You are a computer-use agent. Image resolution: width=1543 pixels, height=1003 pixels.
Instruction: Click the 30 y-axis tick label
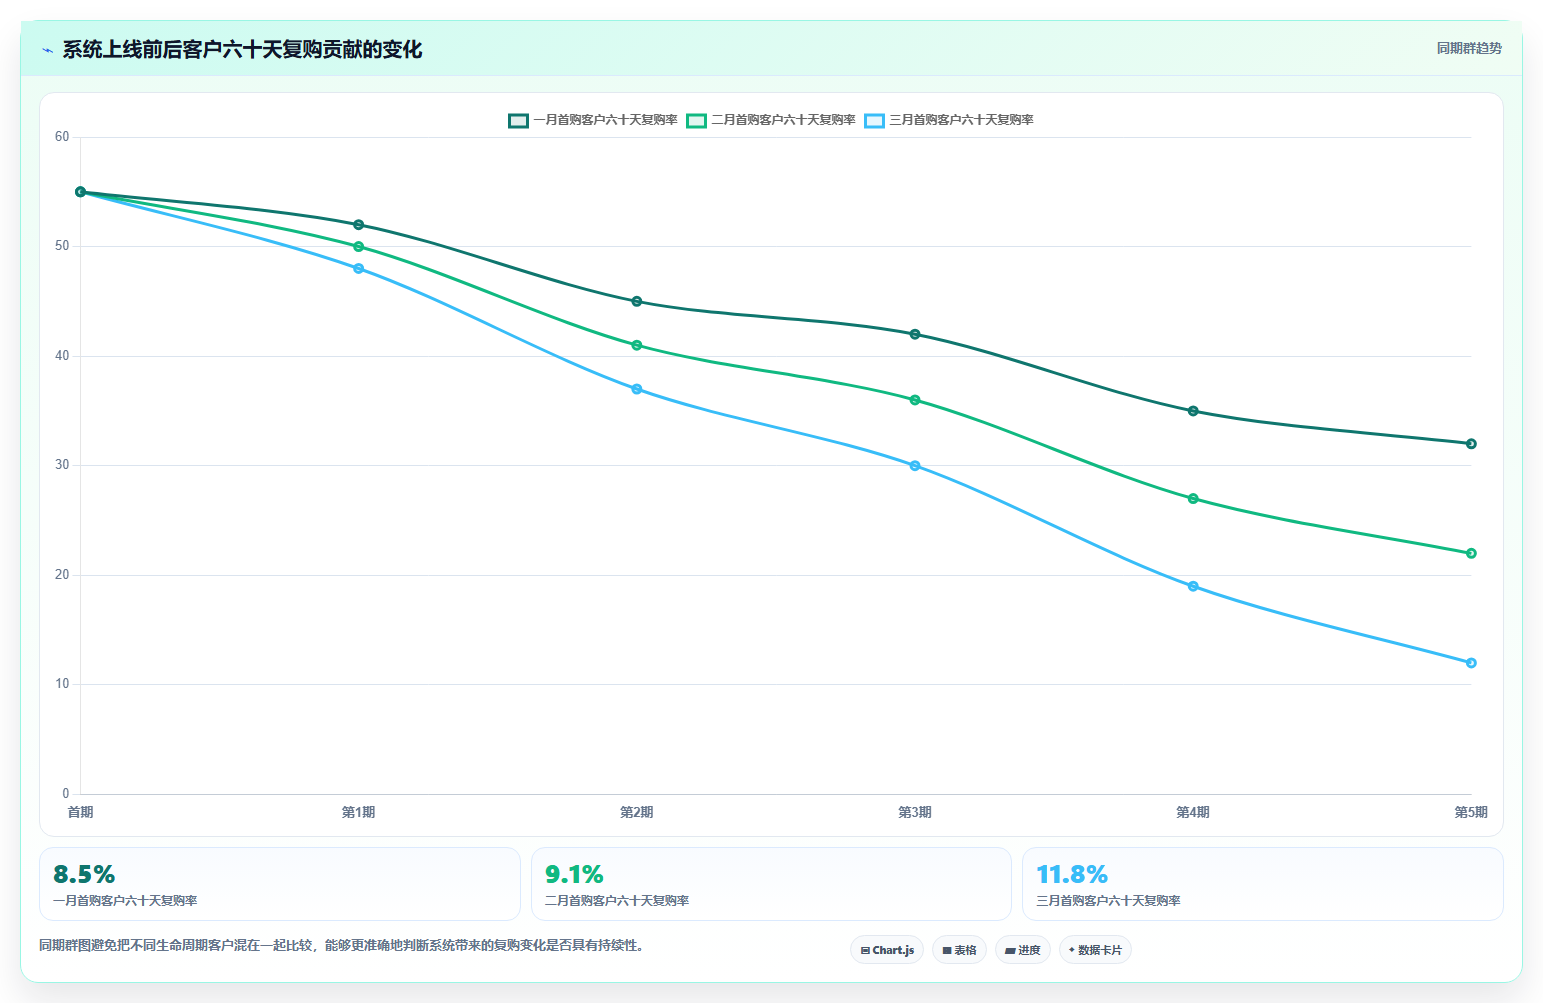(x=62, y=465)
